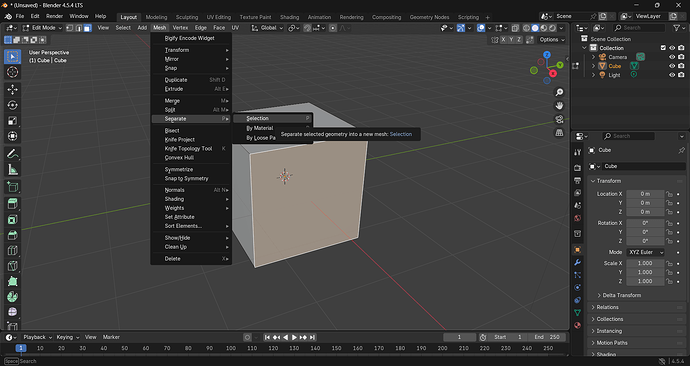Hide the Light via its eye icon
Image resolution: width=690 pixels, height=366 pixels.
click(672, 75)
